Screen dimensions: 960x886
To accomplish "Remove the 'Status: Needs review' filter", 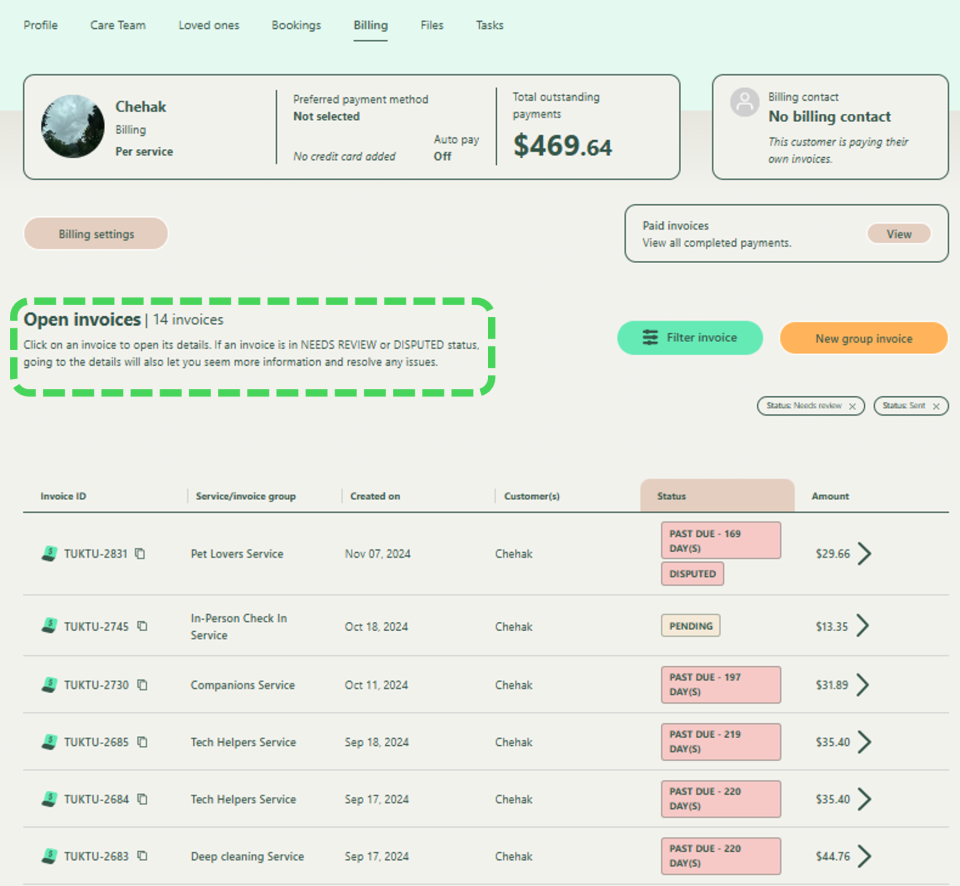I will coord(852,406).
